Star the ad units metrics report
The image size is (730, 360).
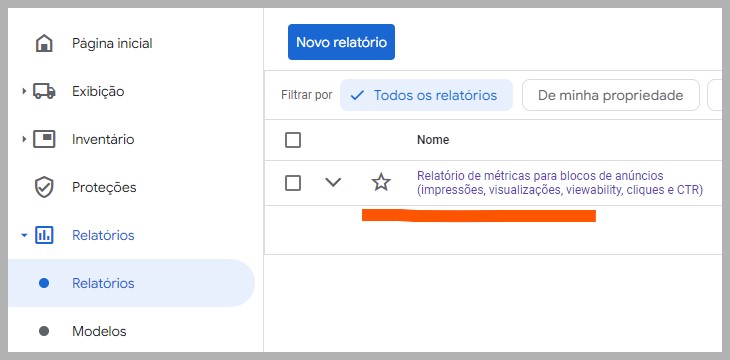[x=381, y=182]
